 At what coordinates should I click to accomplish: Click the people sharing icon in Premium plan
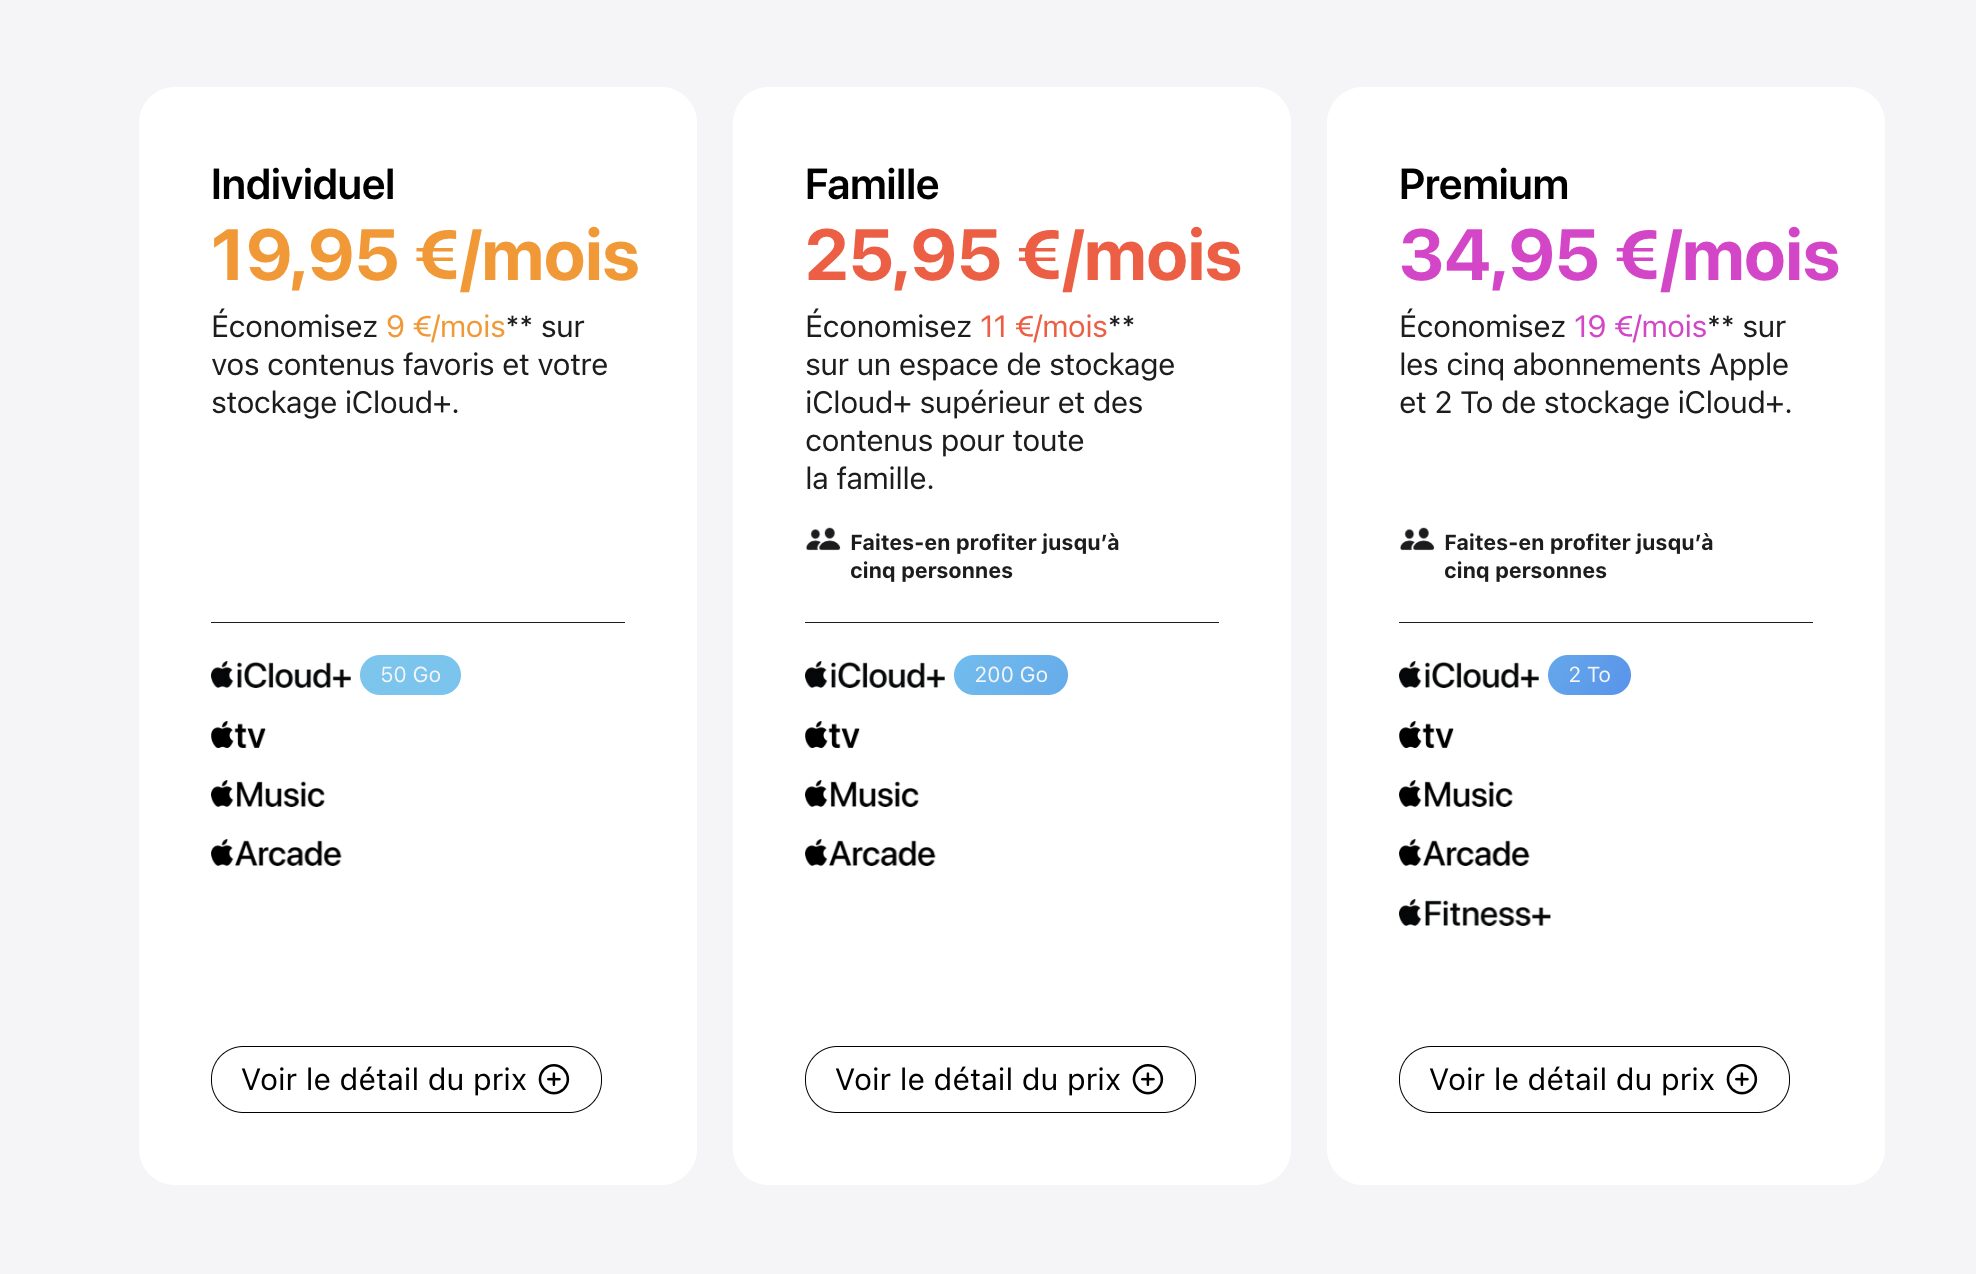coord(1416,541)
